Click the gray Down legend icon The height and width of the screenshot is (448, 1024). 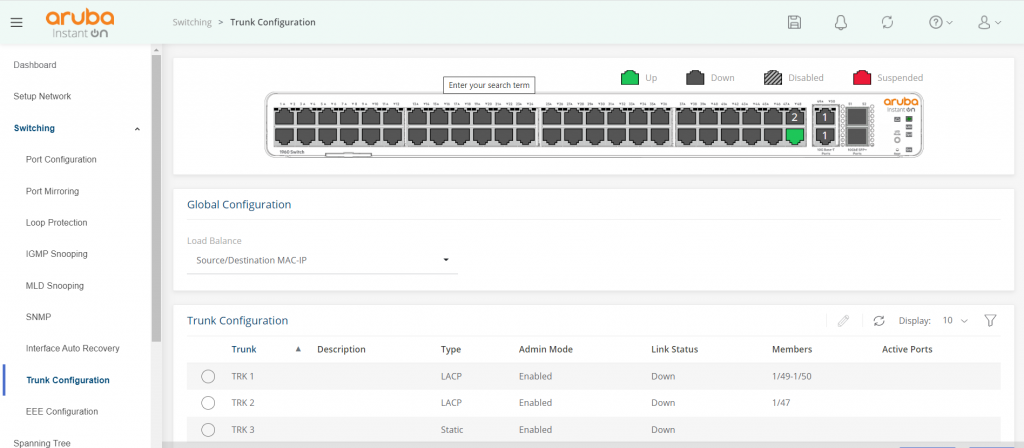click(x=695, y=78)
